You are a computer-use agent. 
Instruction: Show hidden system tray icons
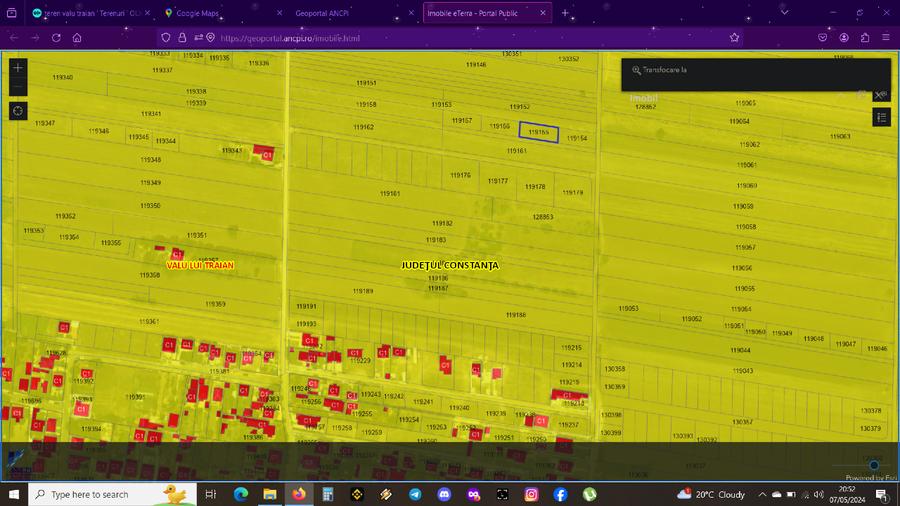[762, 495]
